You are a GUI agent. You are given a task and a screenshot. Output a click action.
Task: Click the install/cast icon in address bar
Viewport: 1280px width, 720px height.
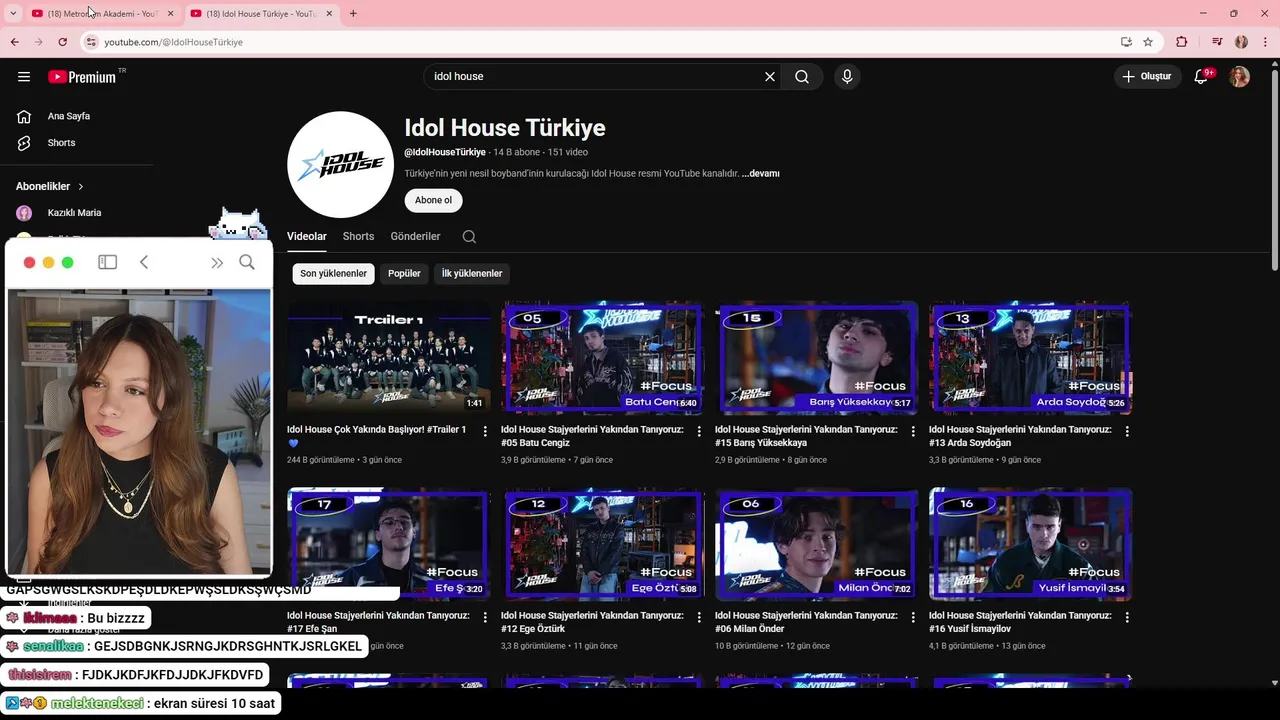click(x=1126, y=42)
